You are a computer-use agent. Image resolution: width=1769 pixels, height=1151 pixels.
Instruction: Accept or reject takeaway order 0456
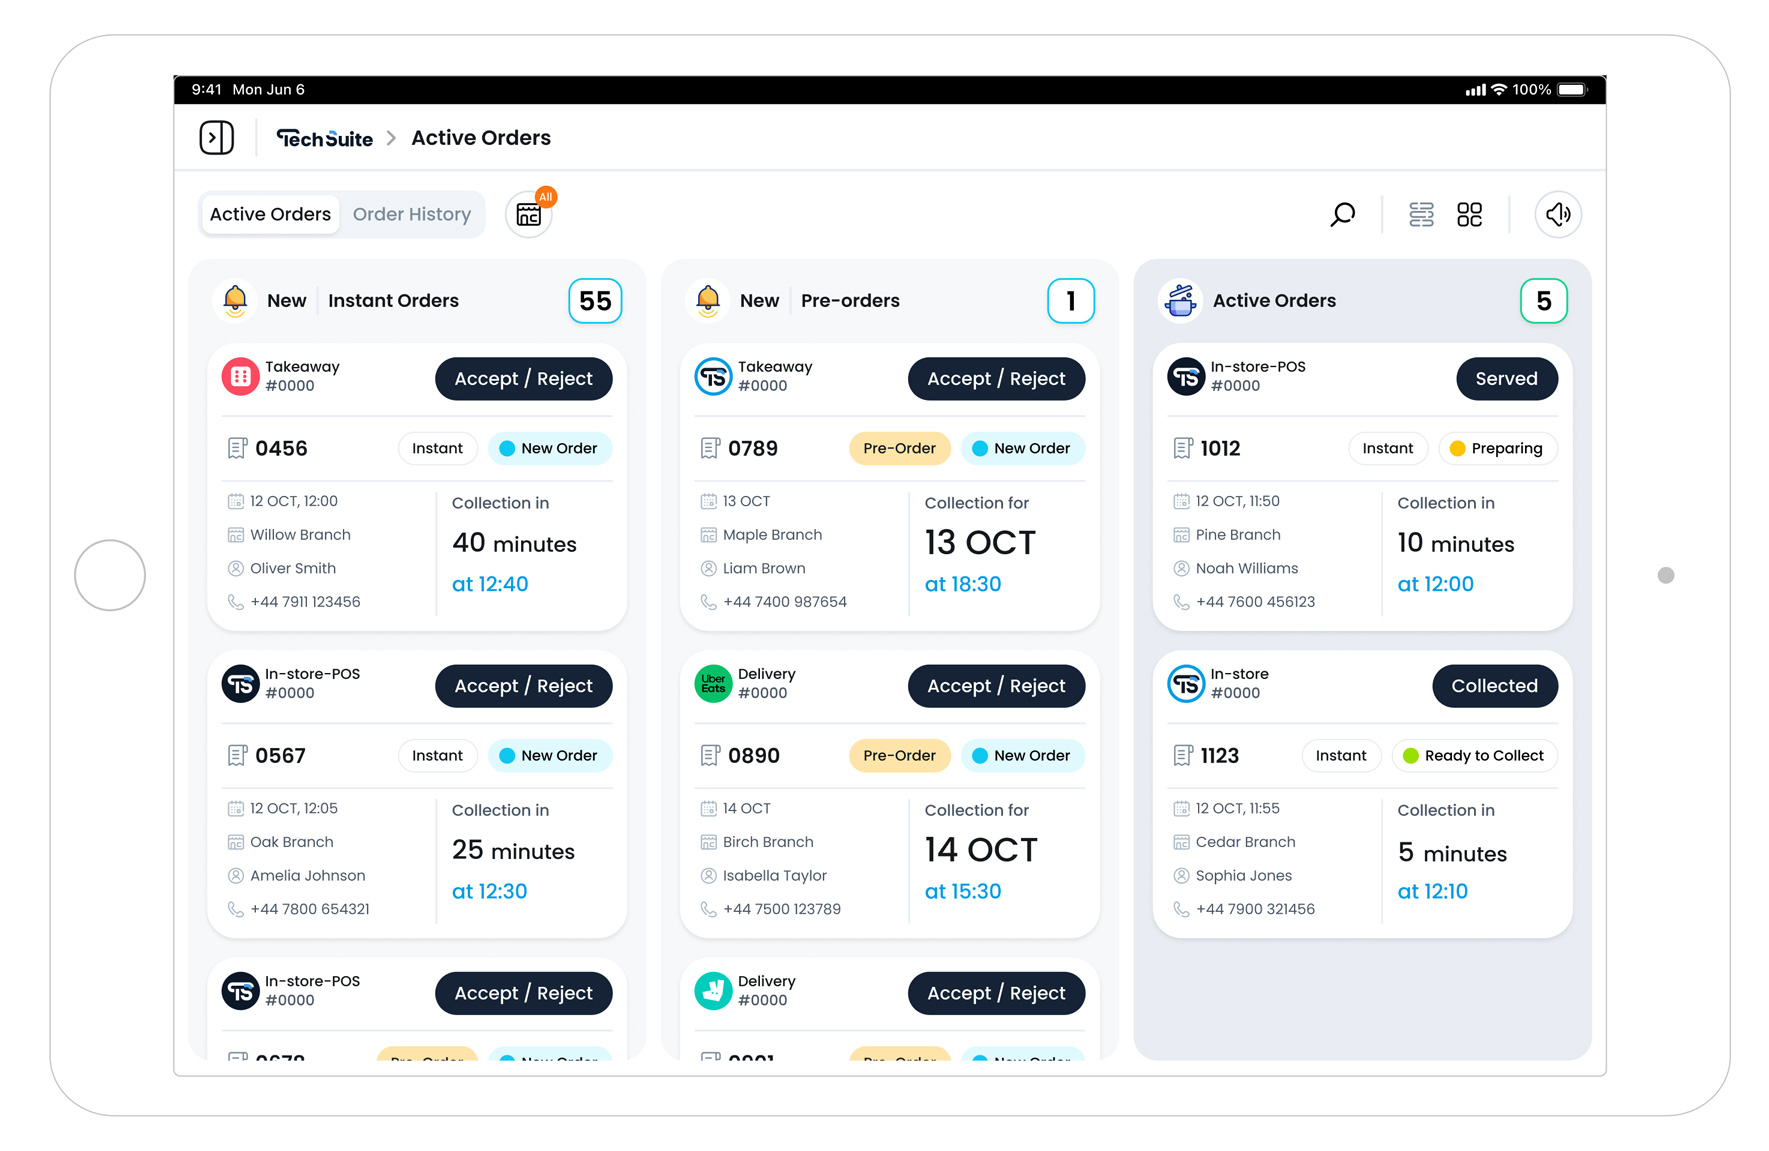tap(523, 378)
